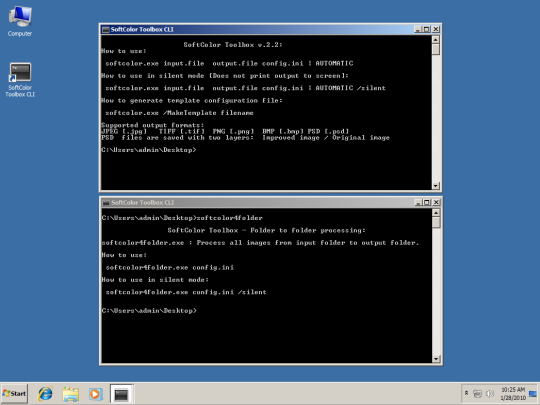Click the 'softcolor.exe /MakeTemplate filename' line
The image size is (540, 405).
point(179,113)
